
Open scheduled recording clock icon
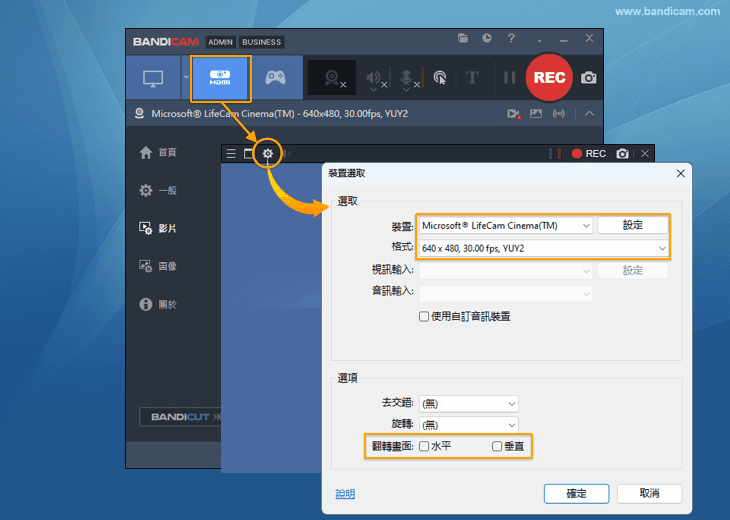pos(487,38)
